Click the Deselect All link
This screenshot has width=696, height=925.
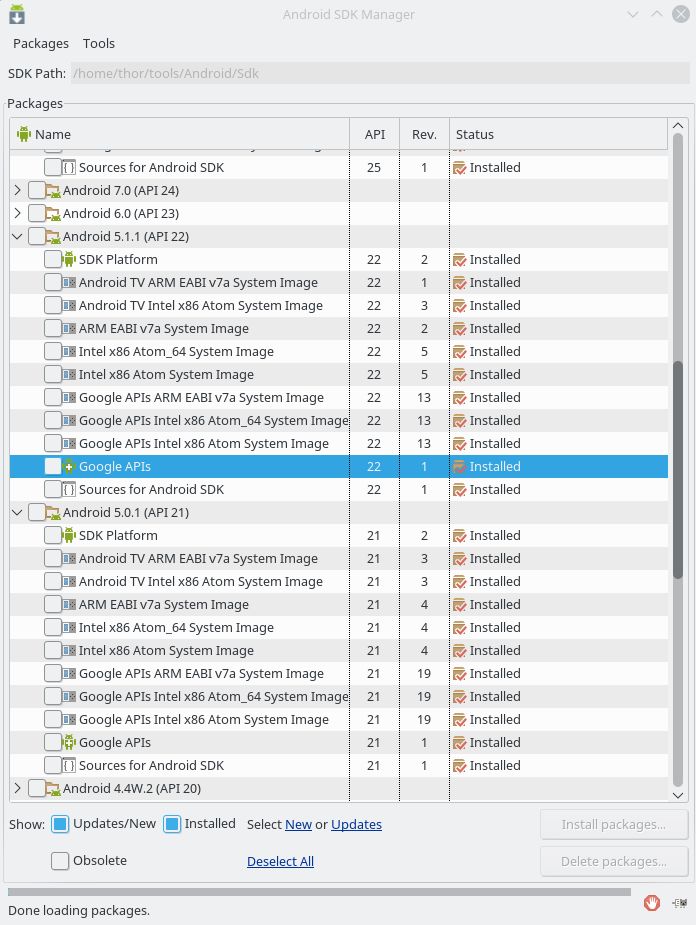pos(280,861)
